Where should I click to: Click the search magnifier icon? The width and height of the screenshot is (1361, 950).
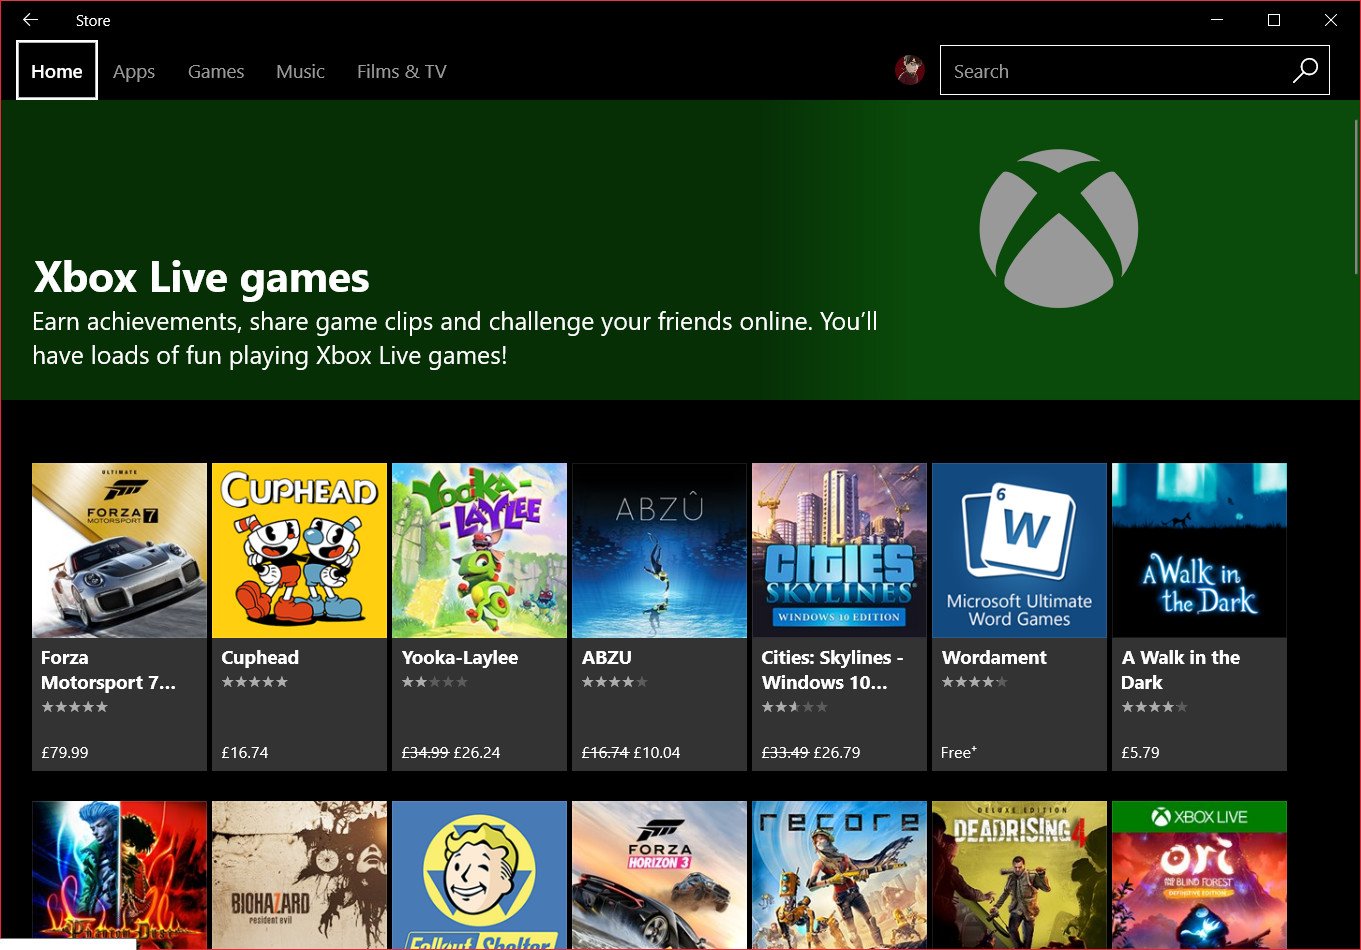pos(1305,71)
